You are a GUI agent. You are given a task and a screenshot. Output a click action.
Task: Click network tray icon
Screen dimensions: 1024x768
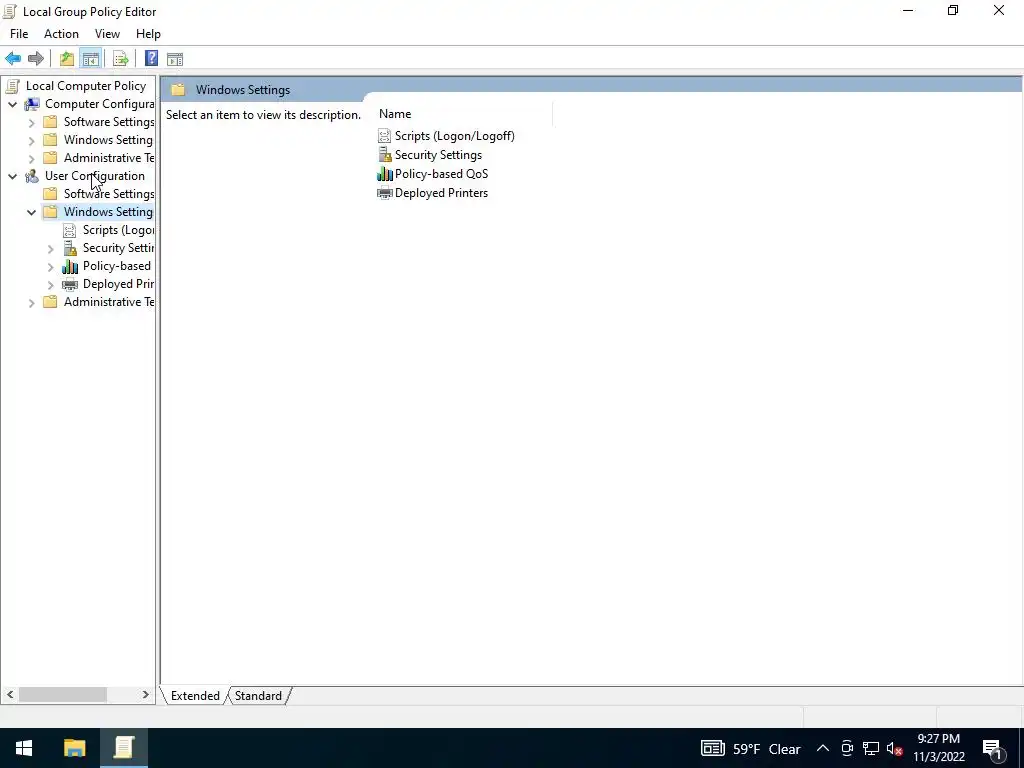click(871, 748)
